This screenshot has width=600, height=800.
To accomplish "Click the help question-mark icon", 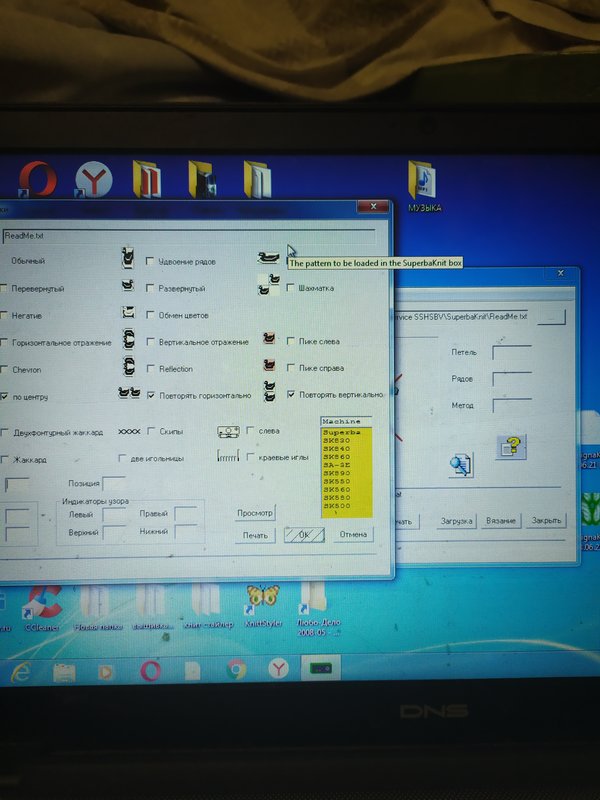I will pyautogui.click(x=512, y=446).
